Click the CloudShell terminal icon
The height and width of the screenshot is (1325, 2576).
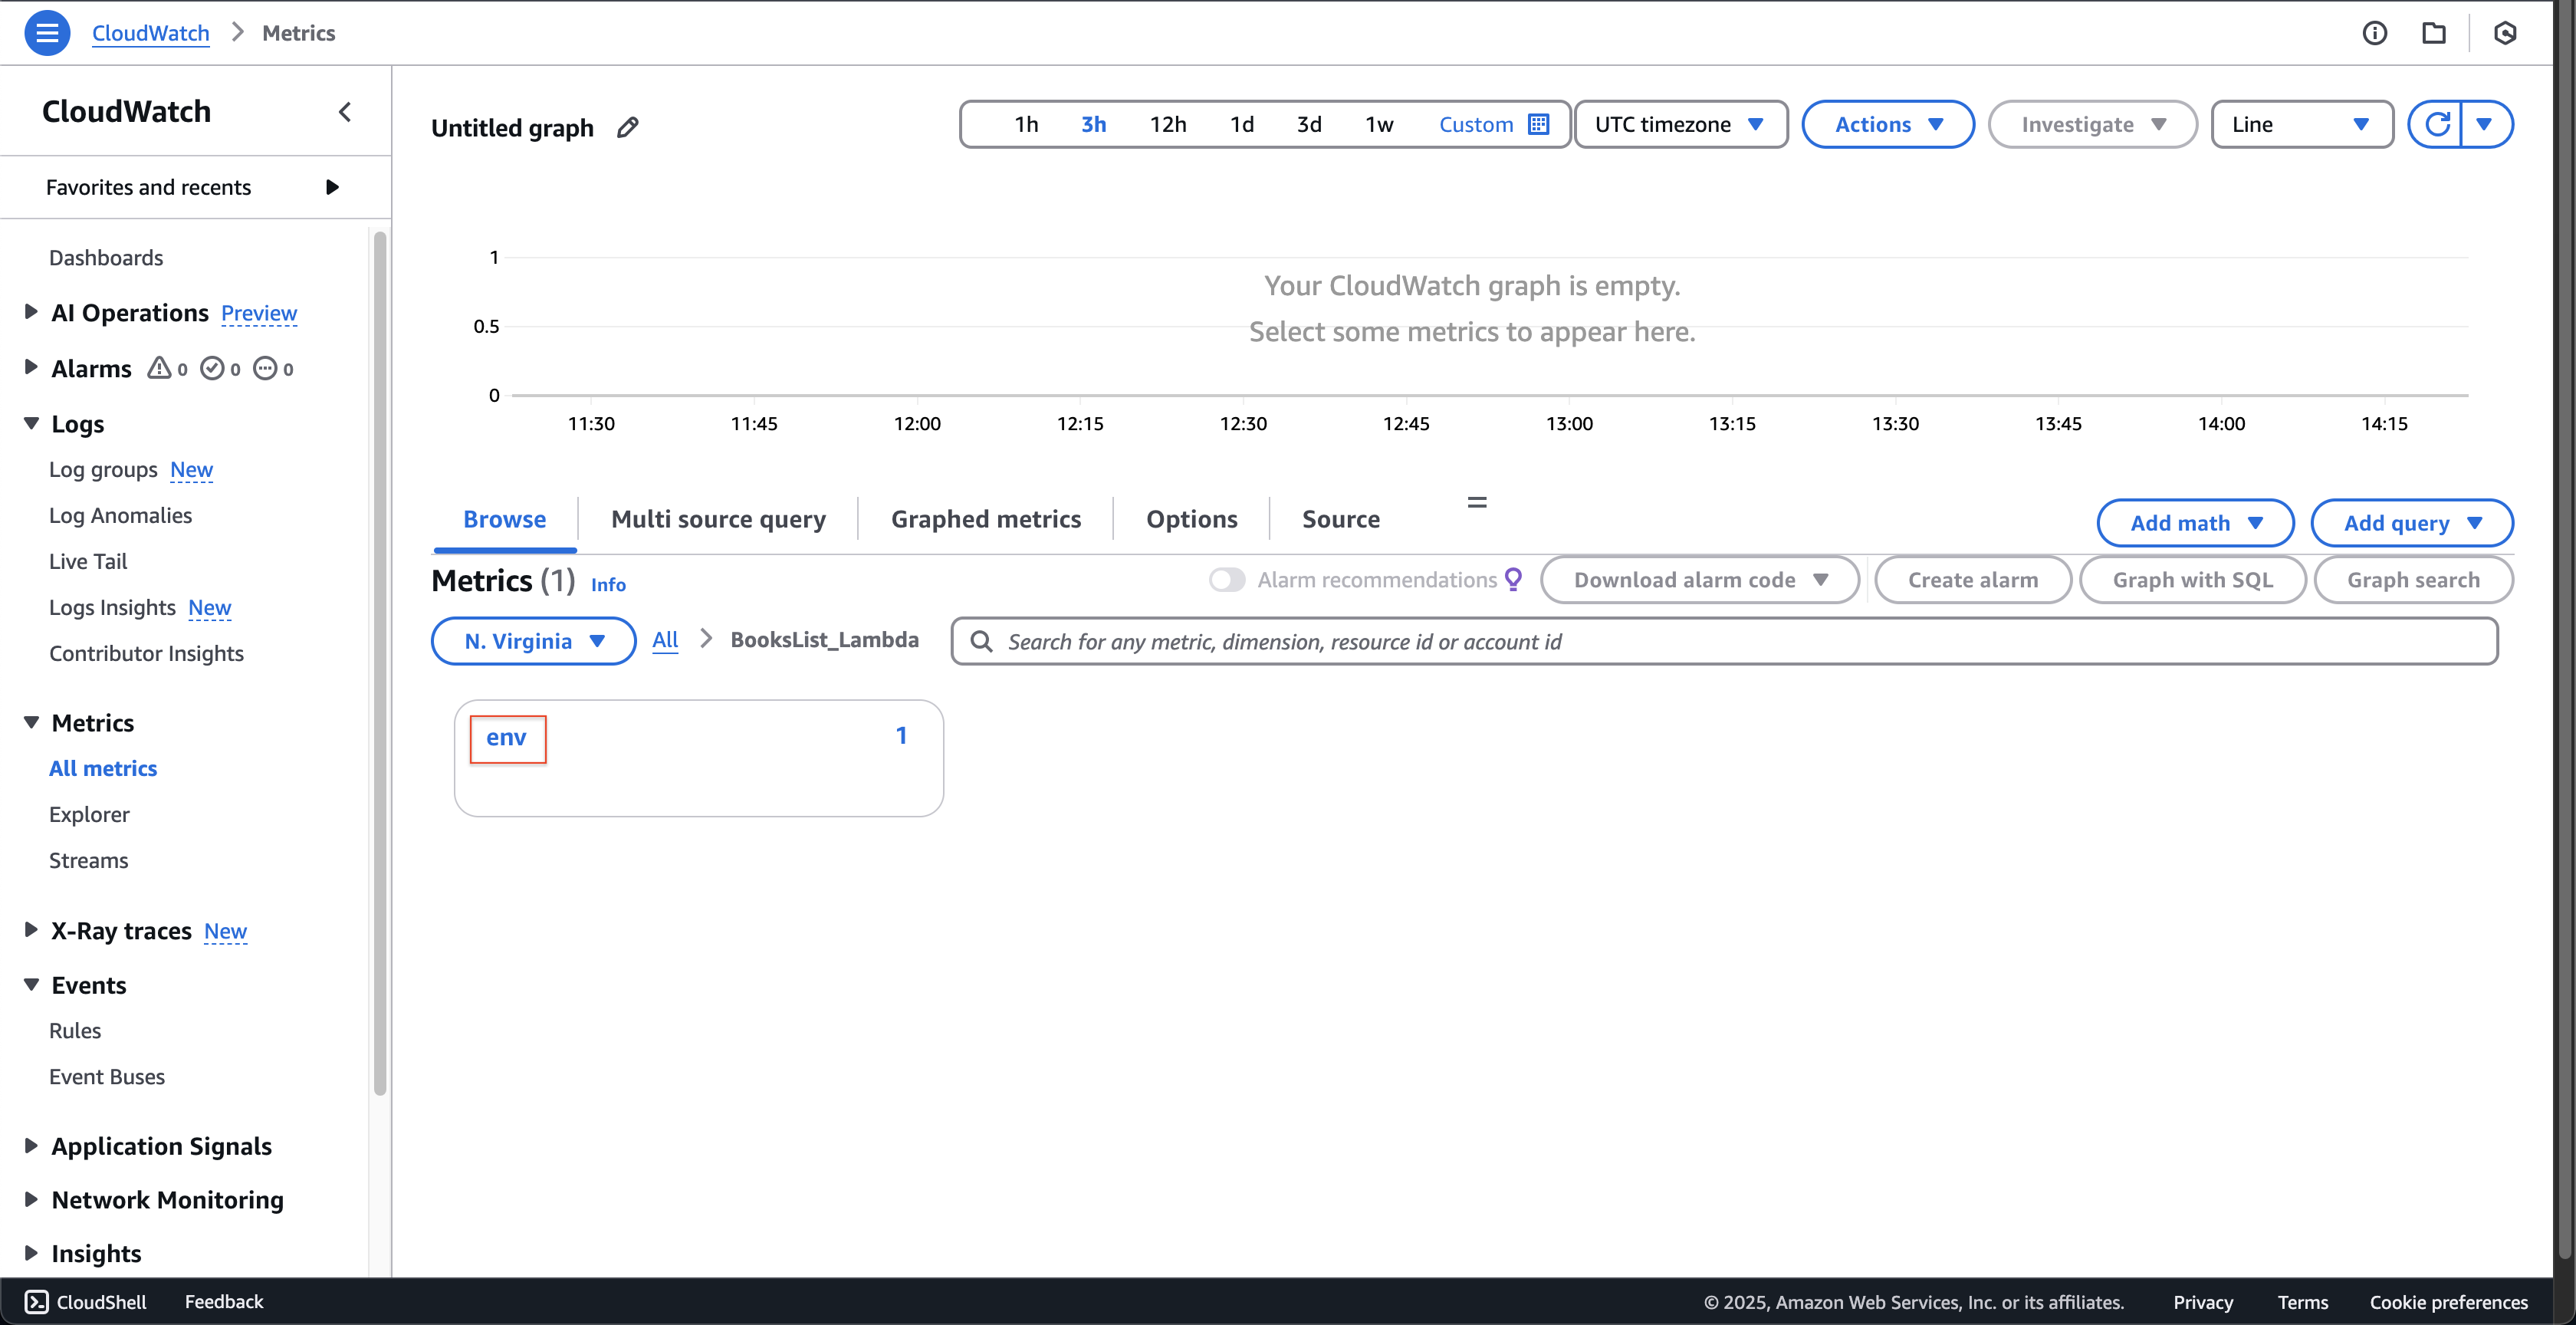[35, 1300]
